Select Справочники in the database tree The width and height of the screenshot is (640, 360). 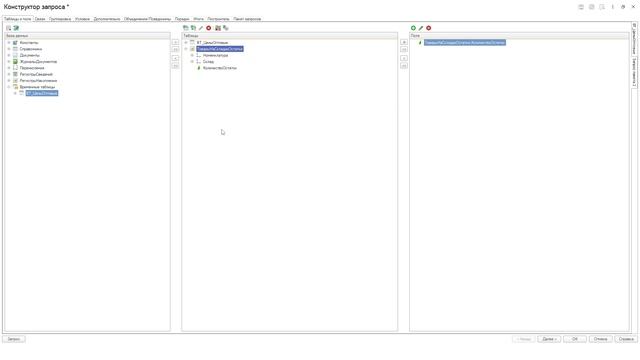point(31,49)
